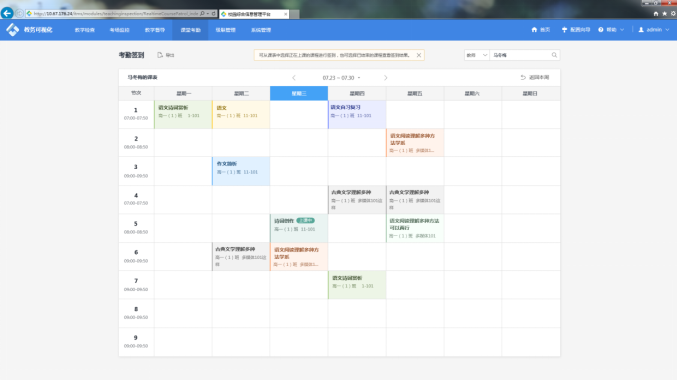Dismiss the yellow tip banner
This screenshot has width=677, height=380.
[418, 55]
